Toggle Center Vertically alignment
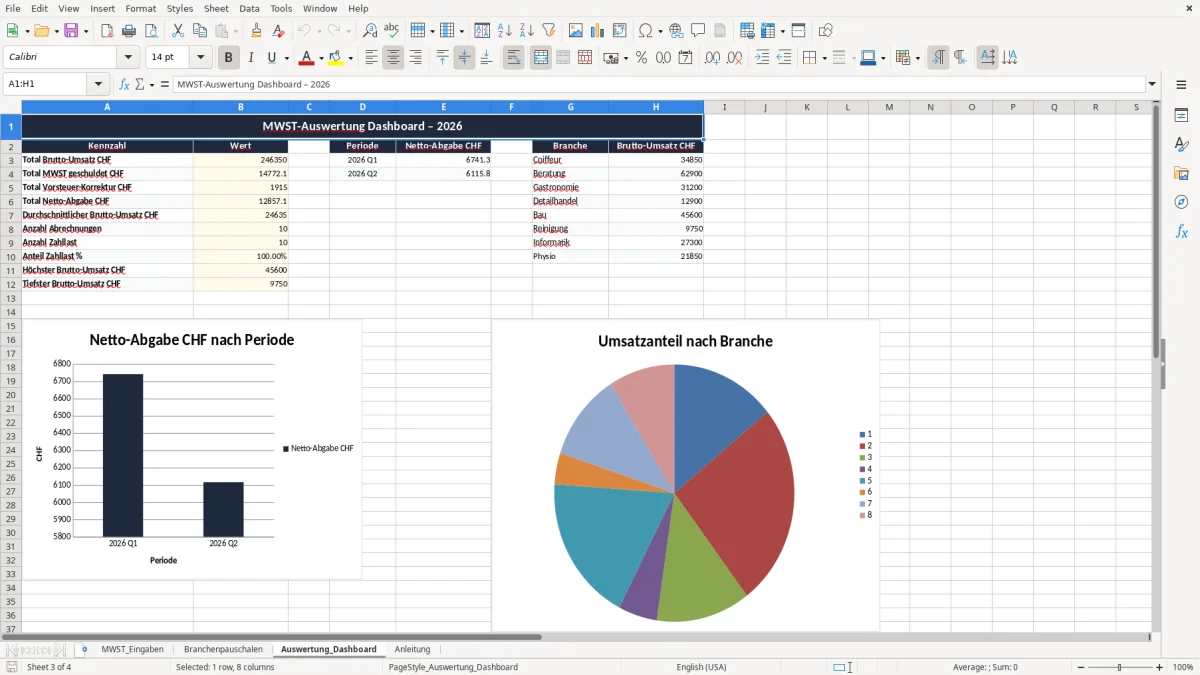The image size is (1200, 675). coord(464,58)
